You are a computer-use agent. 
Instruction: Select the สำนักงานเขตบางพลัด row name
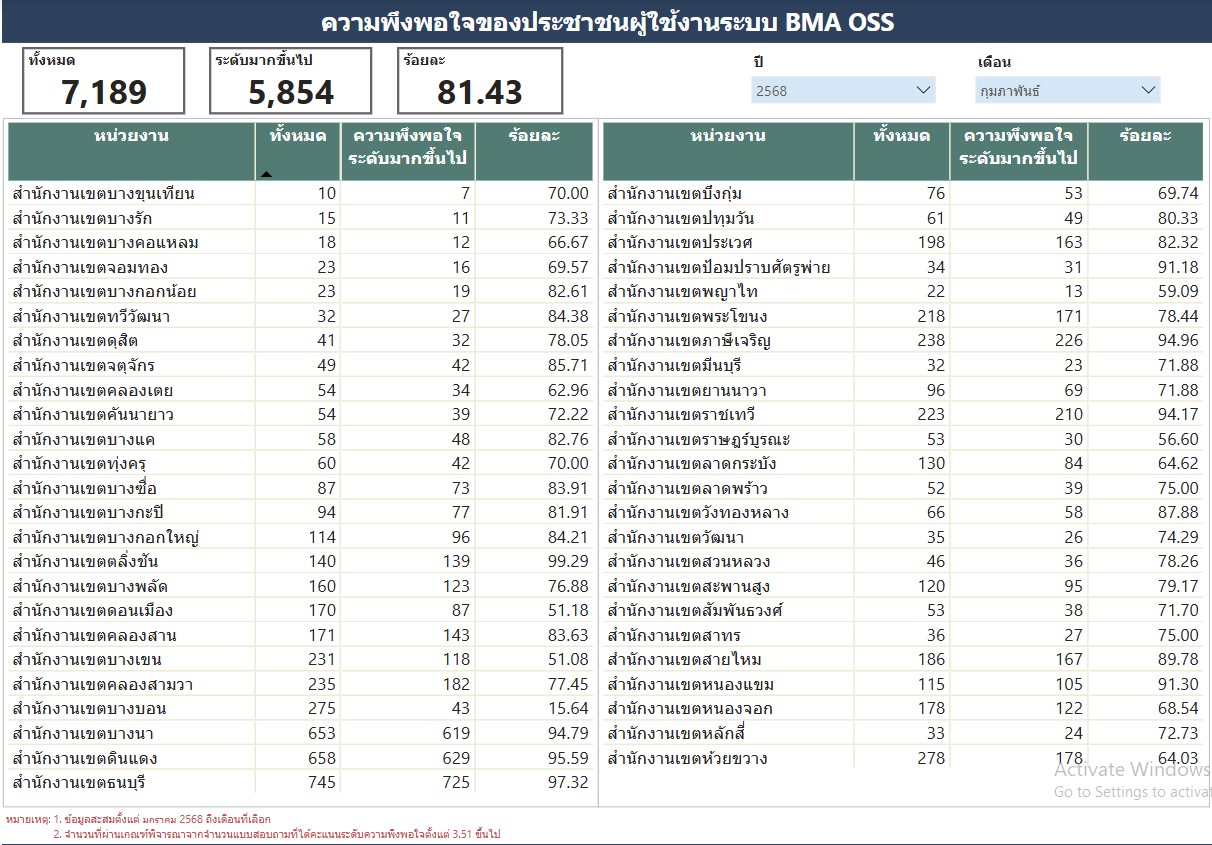(x=90, y=586)
